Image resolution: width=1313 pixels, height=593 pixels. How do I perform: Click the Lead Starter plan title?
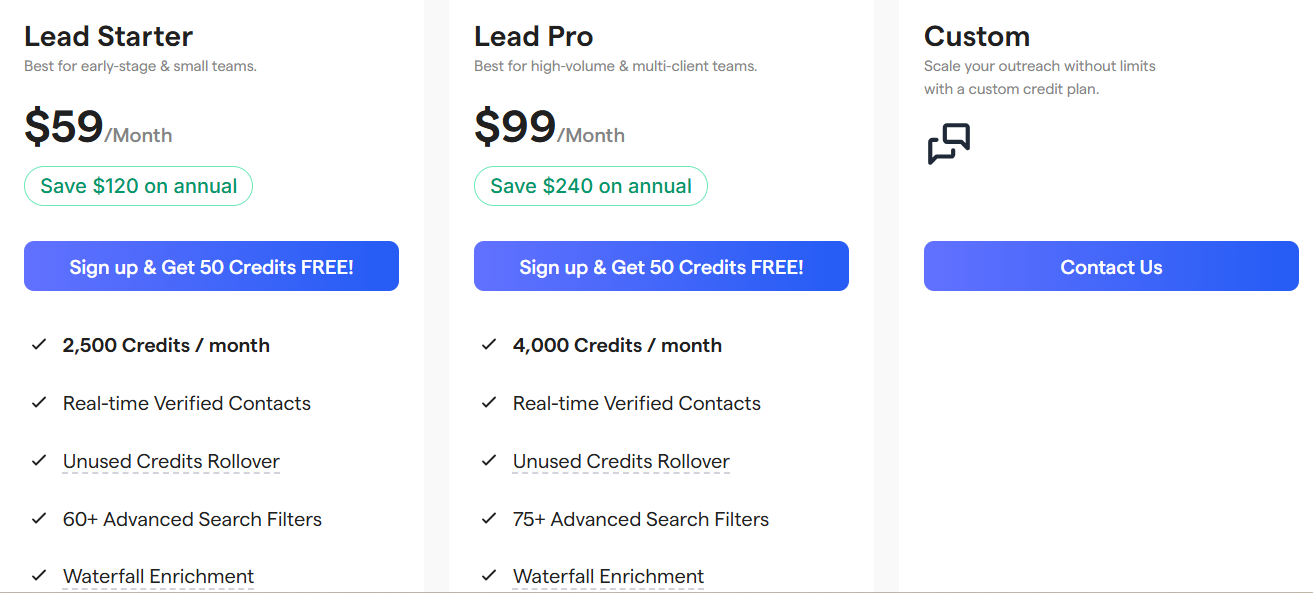(108, 36)
